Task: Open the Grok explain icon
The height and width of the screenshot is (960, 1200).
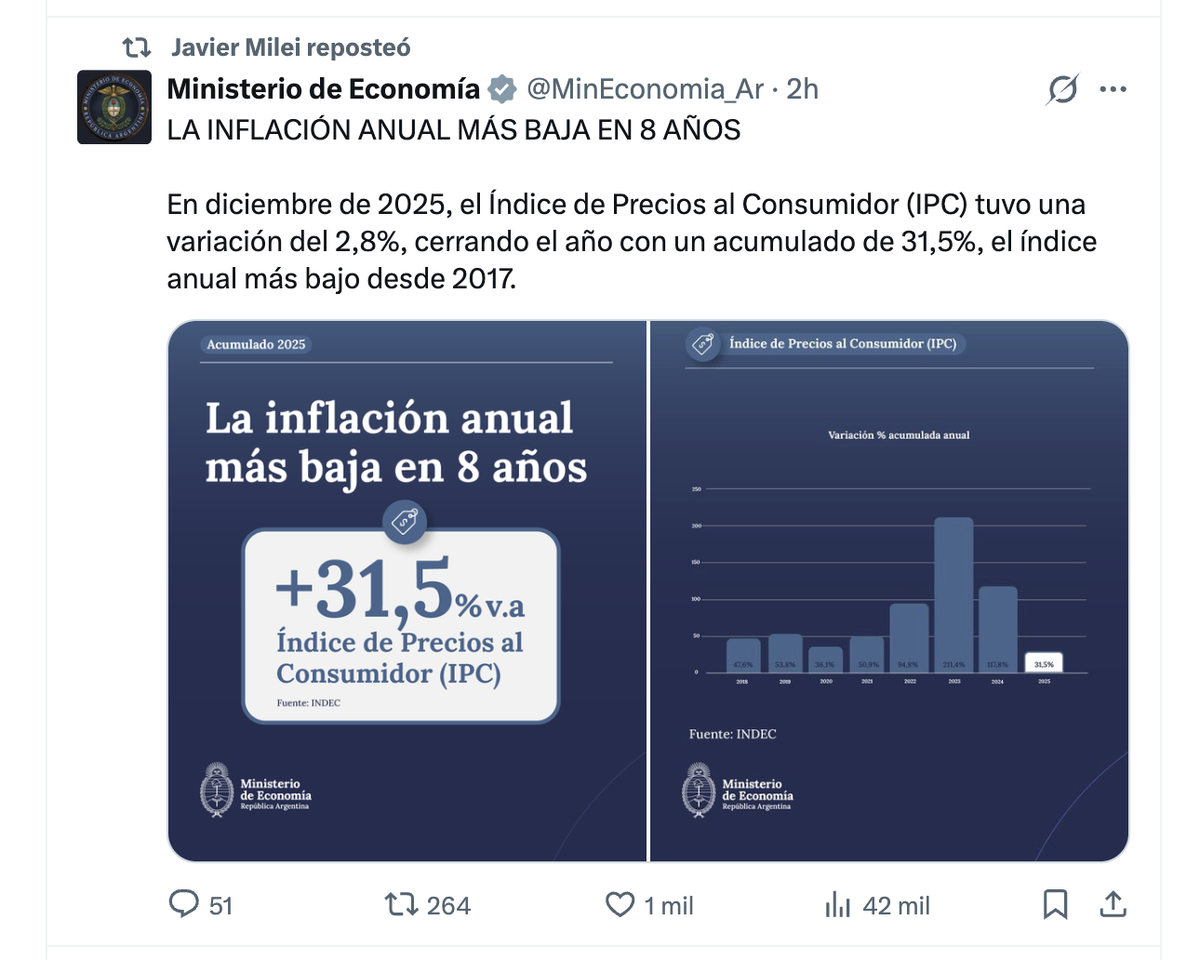Action: (x=1063, y=90)
